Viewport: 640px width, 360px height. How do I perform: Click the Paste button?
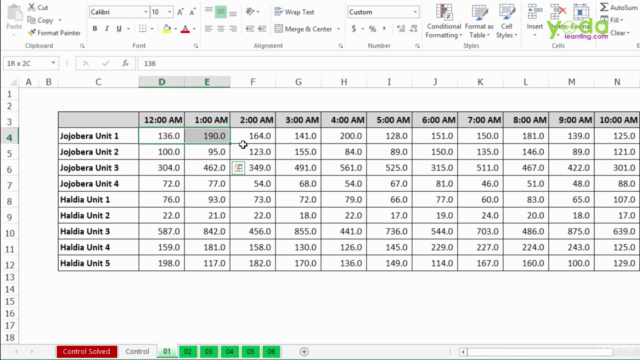[14, 17]
